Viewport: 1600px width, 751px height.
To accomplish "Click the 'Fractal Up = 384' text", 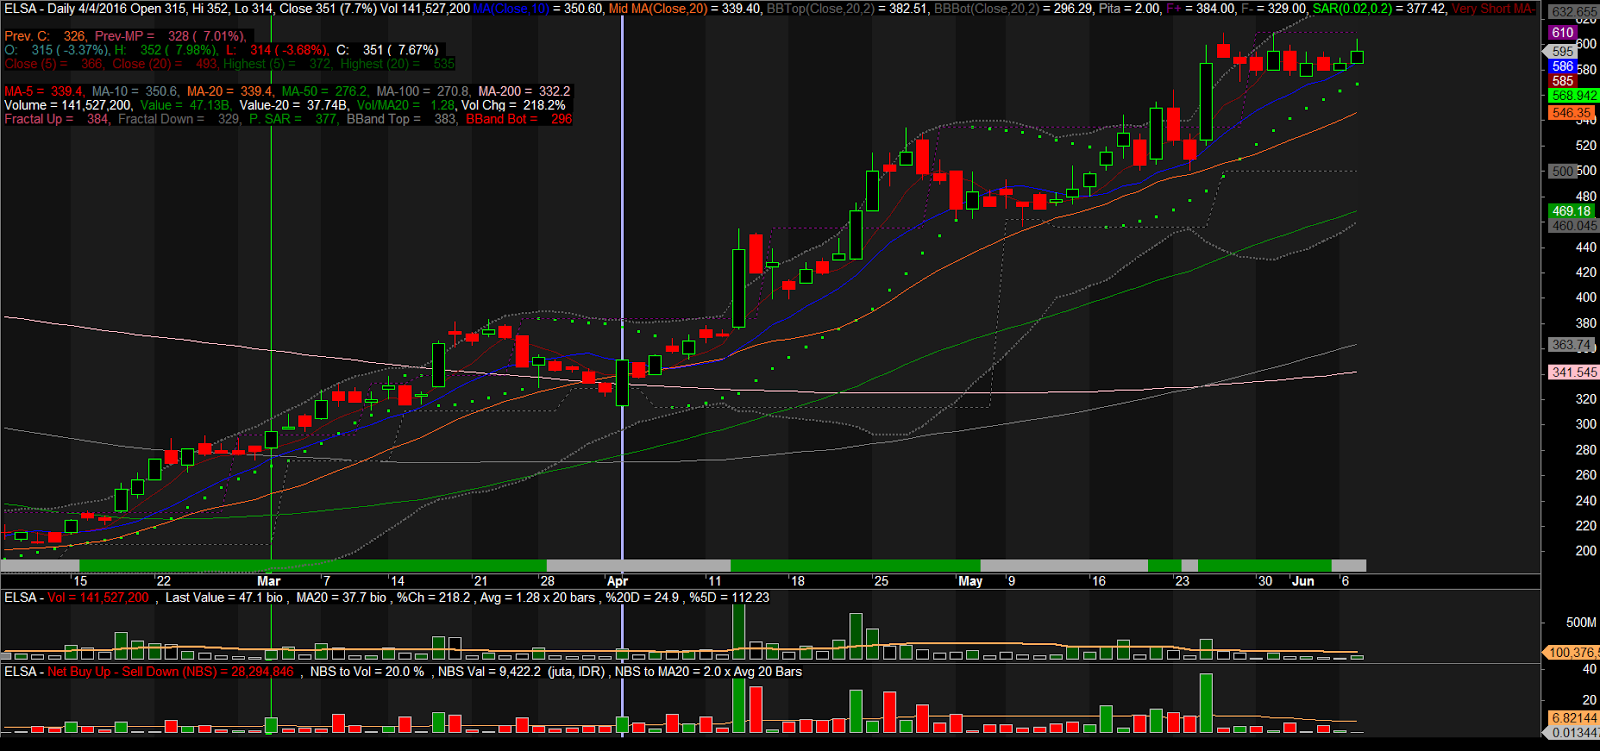I will (57, 119).
